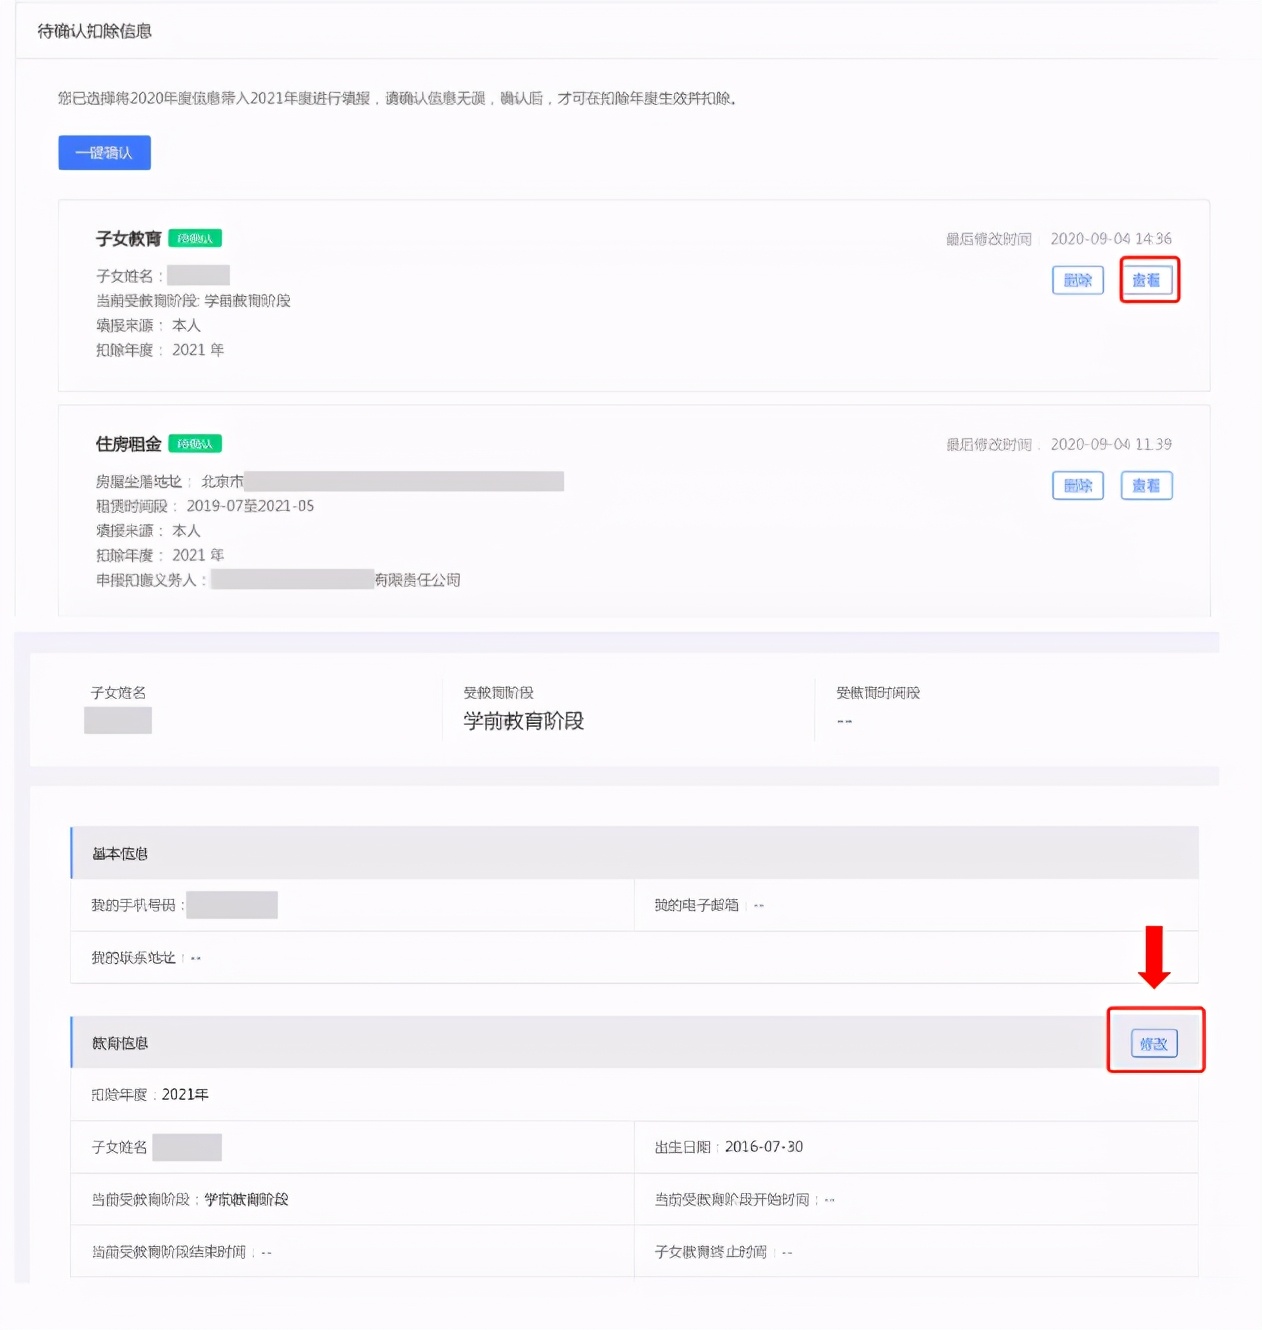Click 删除 in the 住房租金 card
The height and width of the screenshot is (1330, 1262).
point(1077,486)
